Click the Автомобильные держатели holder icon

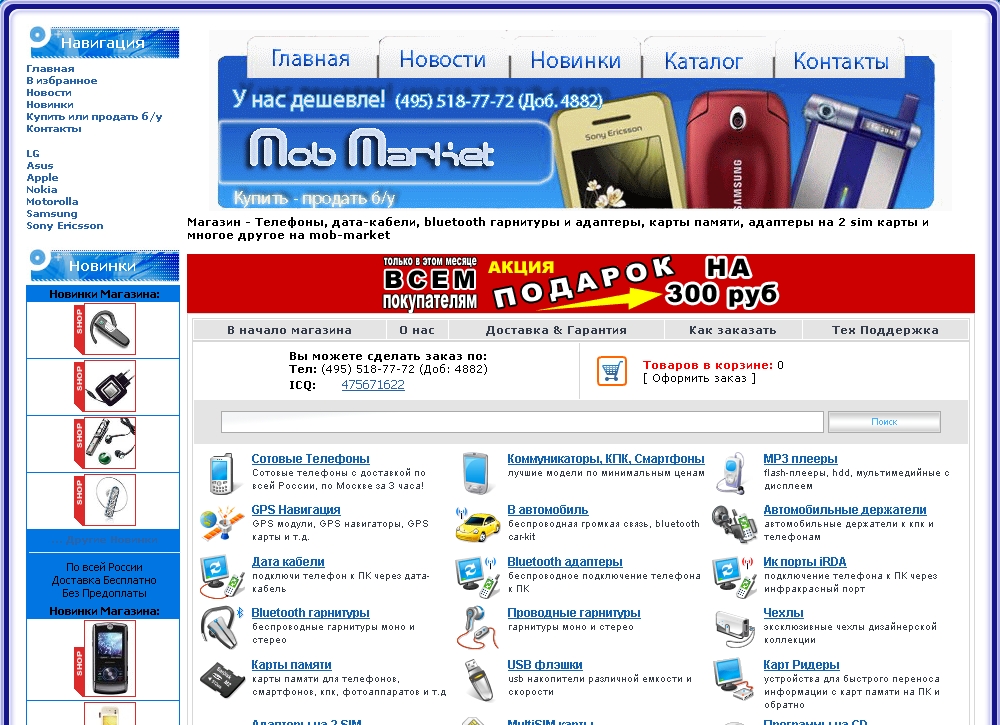[x=731, y=521]
